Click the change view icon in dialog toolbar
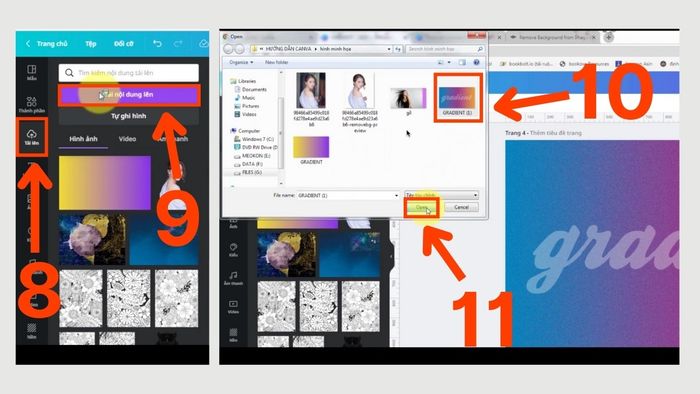The height and width of the screenshot is (394, 700). click(x=441, y=62)
